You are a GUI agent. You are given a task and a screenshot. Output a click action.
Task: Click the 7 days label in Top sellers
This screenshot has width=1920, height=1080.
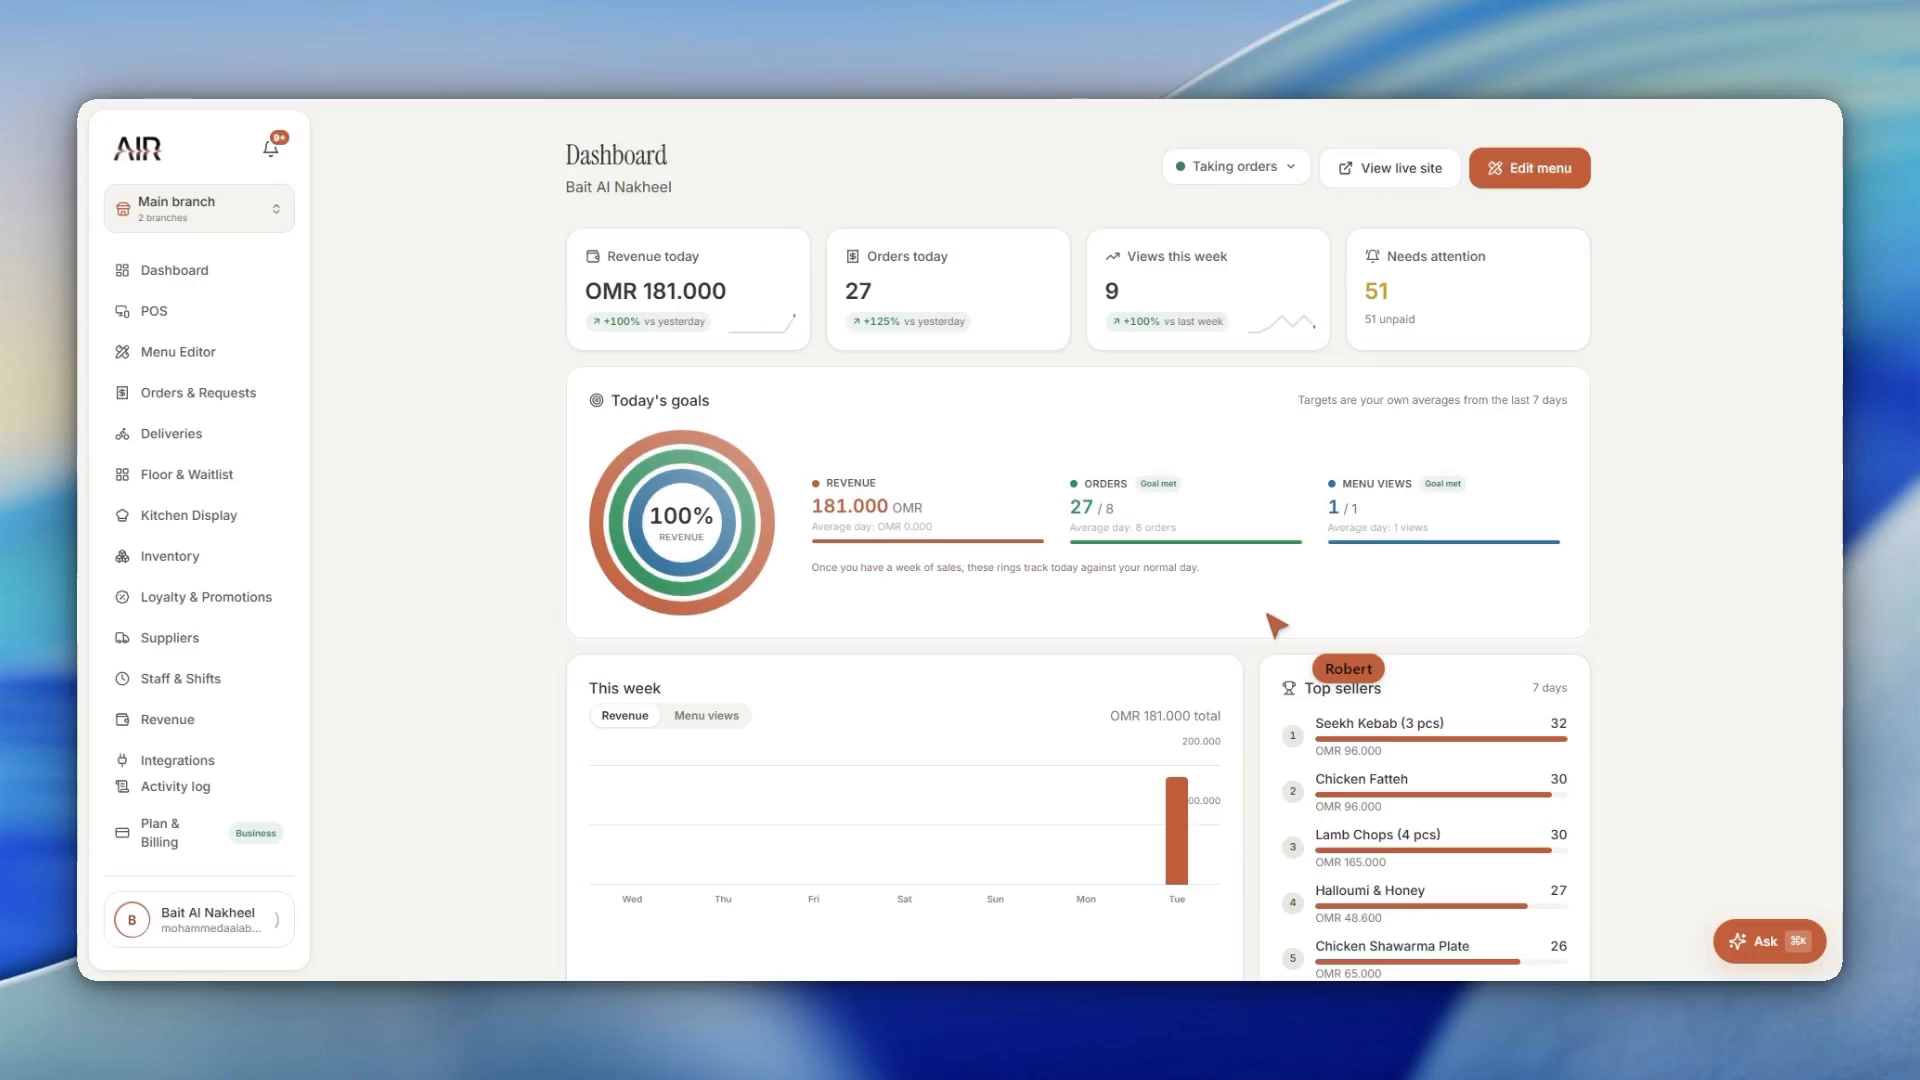point(1549,688)
